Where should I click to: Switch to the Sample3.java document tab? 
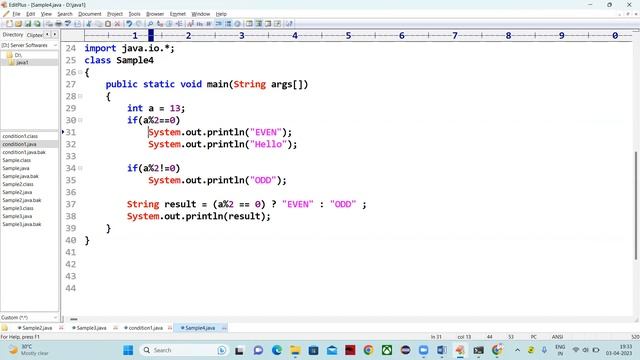pos(91,328)
